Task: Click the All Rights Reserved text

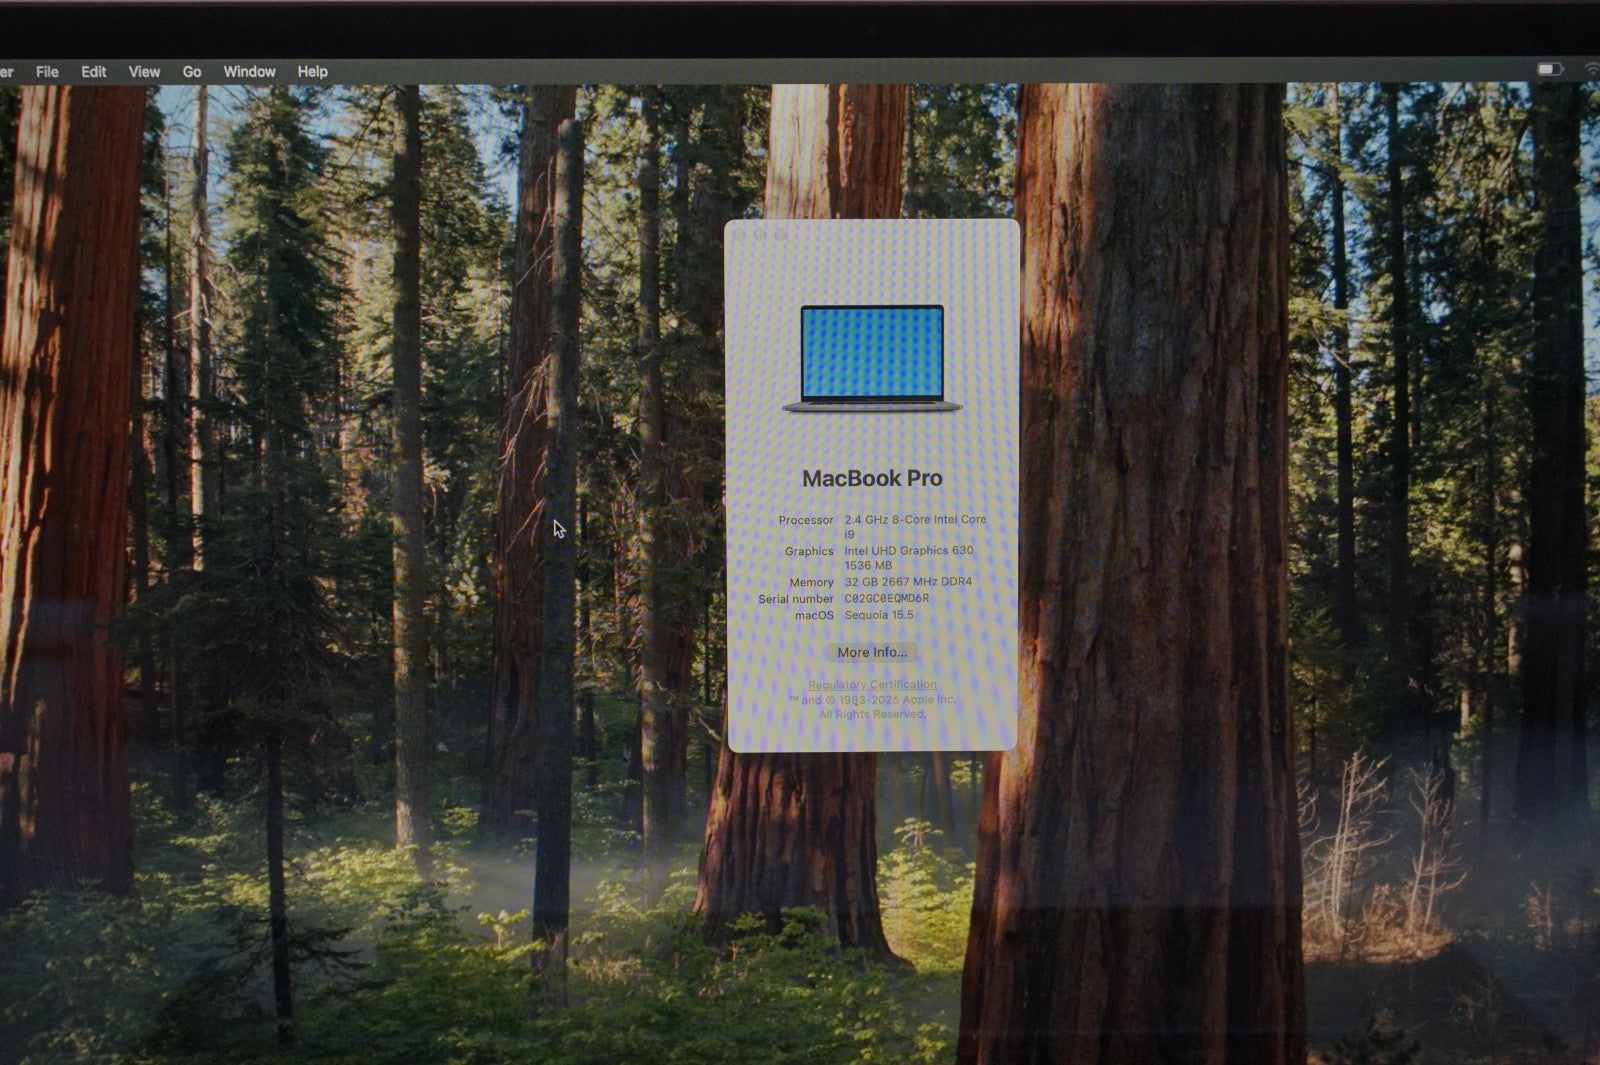Action: coord(872,714)
